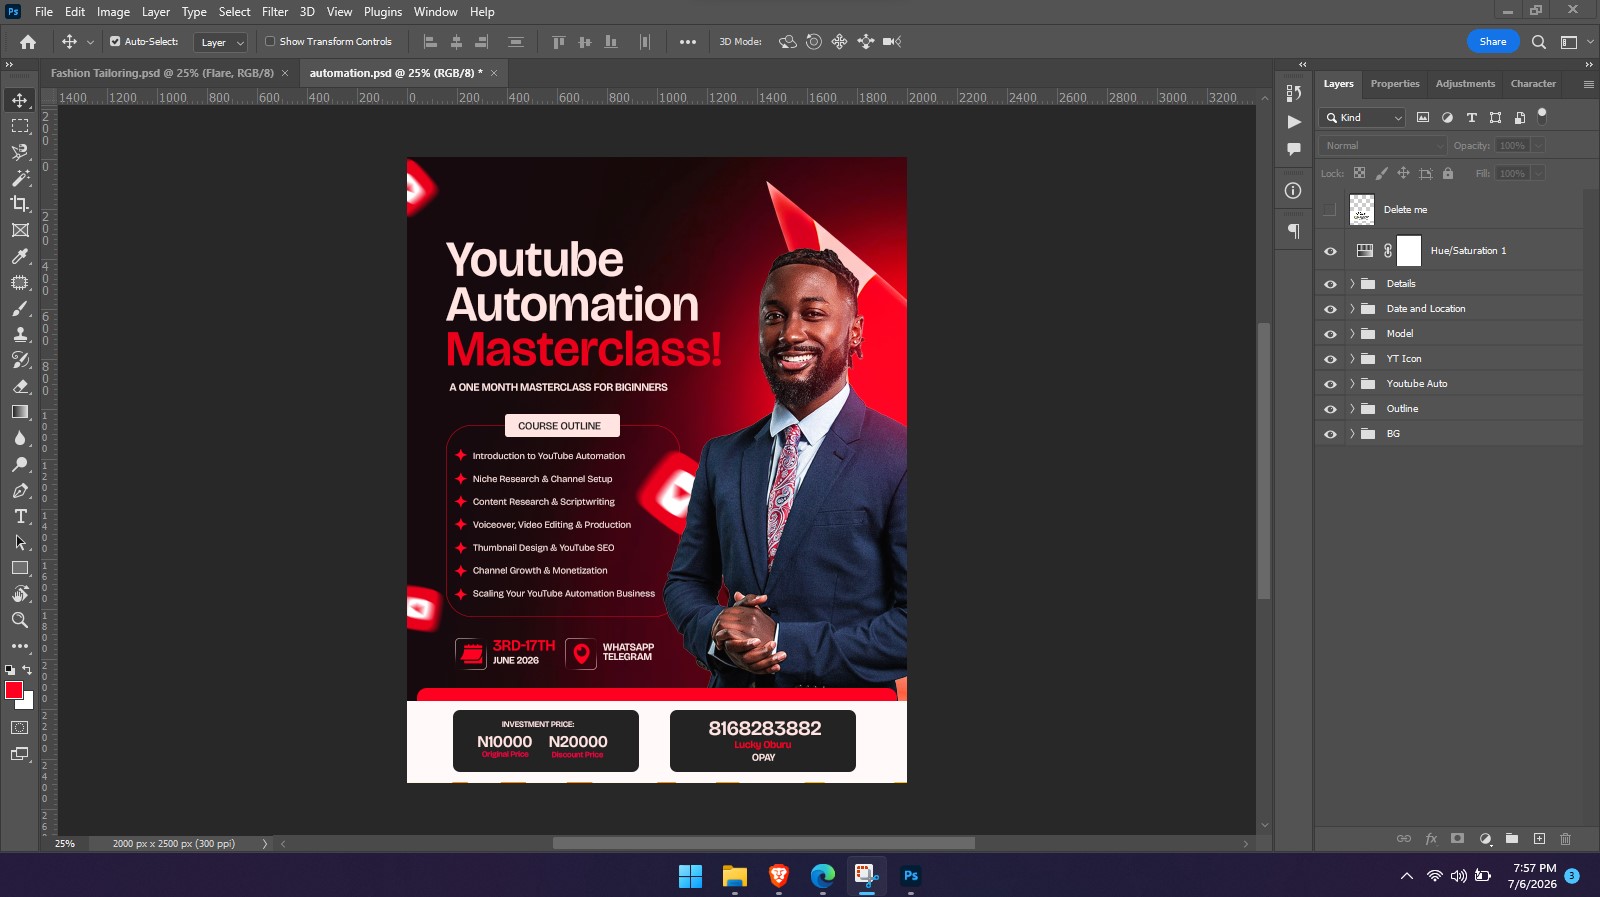Create new fill or adjustment layer icon
Image resolution: width=1600 pixels, height=897 pixels.
click(x=1485, y=839)
